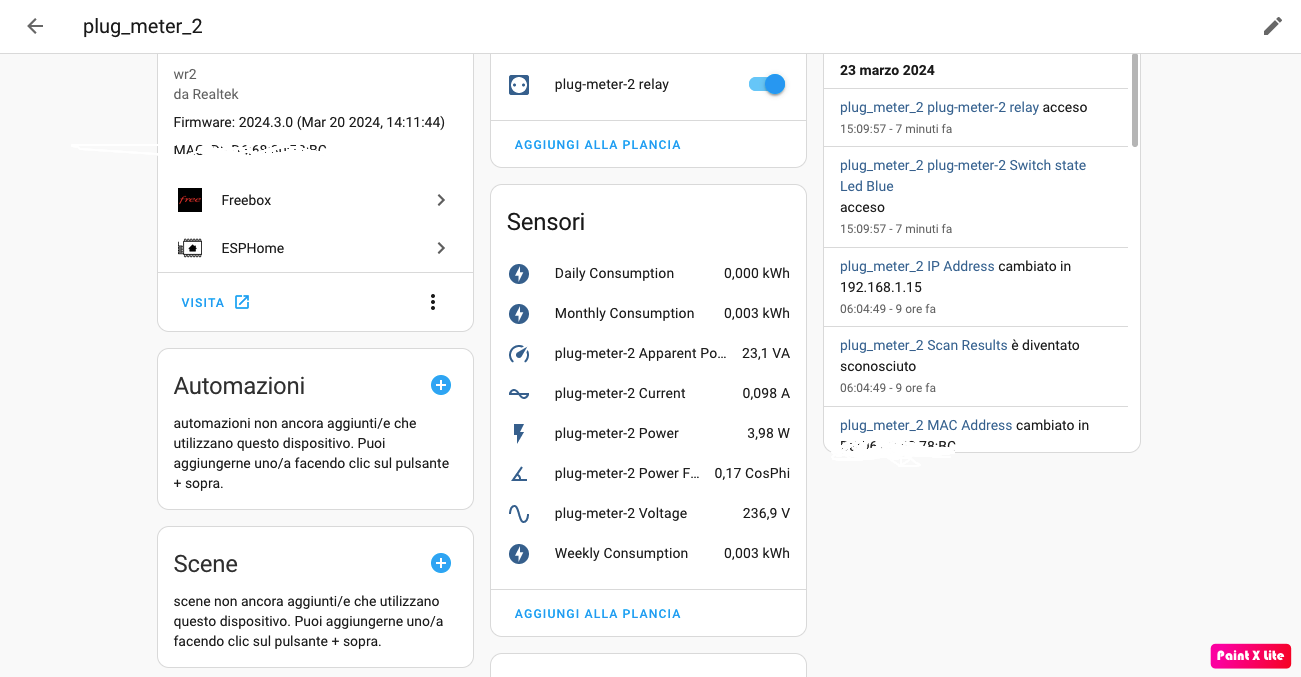Select Weekly Consumption sensor label
This screenshot has width=1301, height=677.
coord(621,553)
